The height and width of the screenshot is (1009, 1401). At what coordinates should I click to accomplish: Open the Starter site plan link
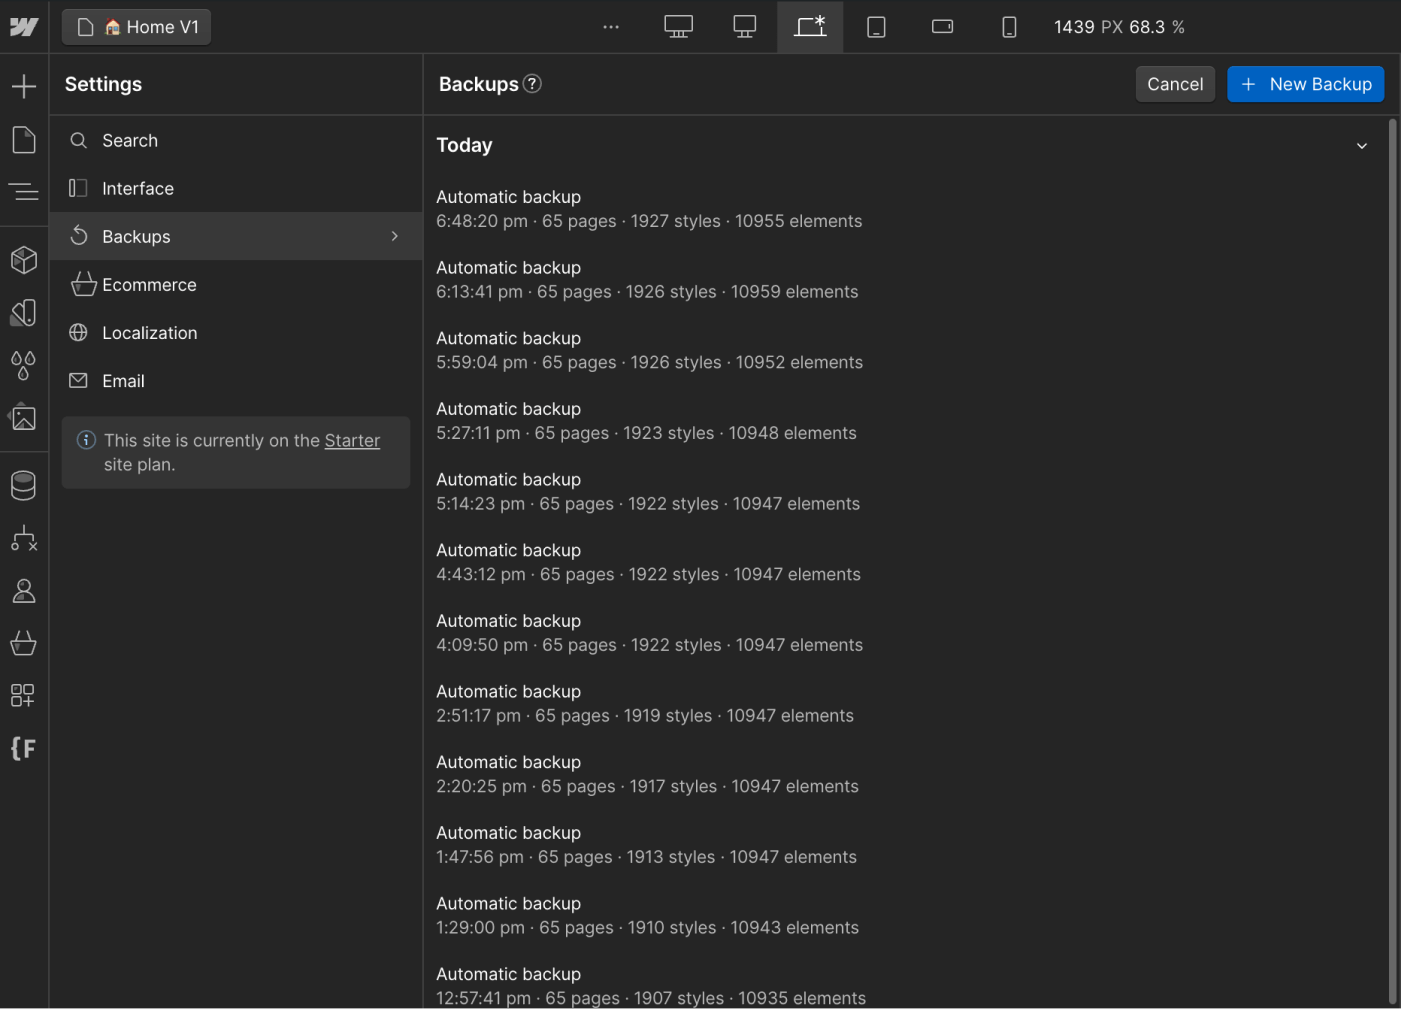pyautogui.click(x=352, y=440)
